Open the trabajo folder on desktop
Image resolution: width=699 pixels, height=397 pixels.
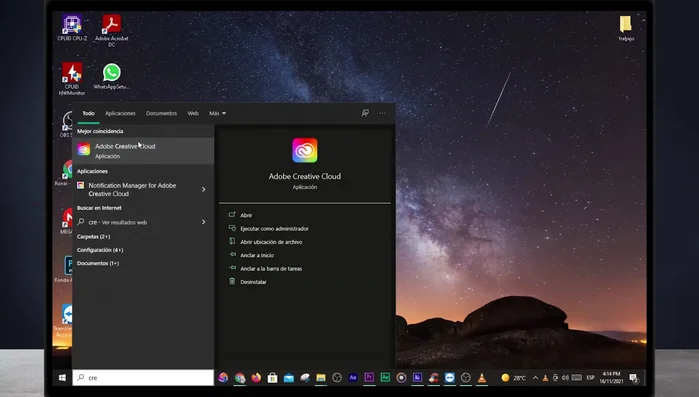tap(626, 28)
